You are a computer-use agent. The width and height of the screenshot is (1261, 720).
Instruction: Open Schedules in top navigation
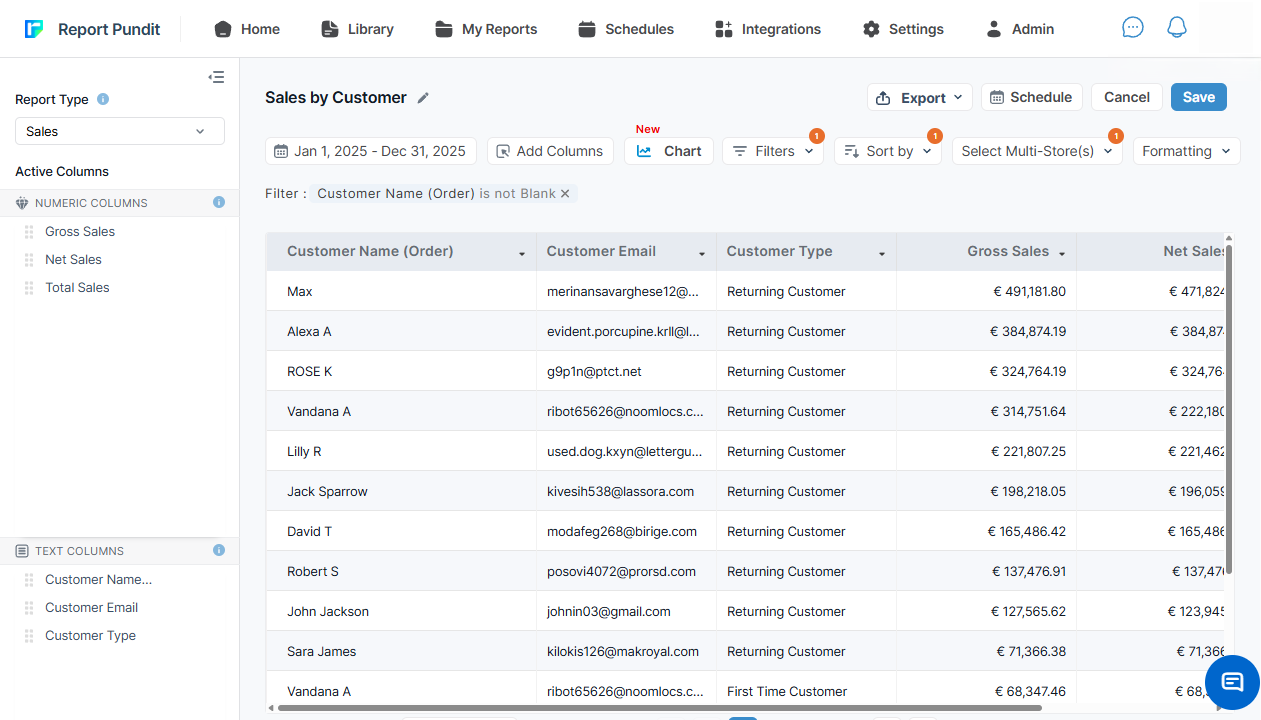click(626, 29)
